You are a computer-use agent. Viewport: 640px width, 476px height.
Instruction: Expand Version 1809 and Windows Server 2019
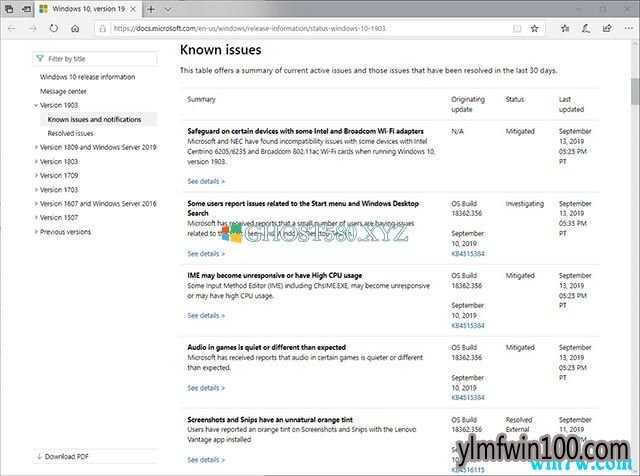[x=36, y=147]
